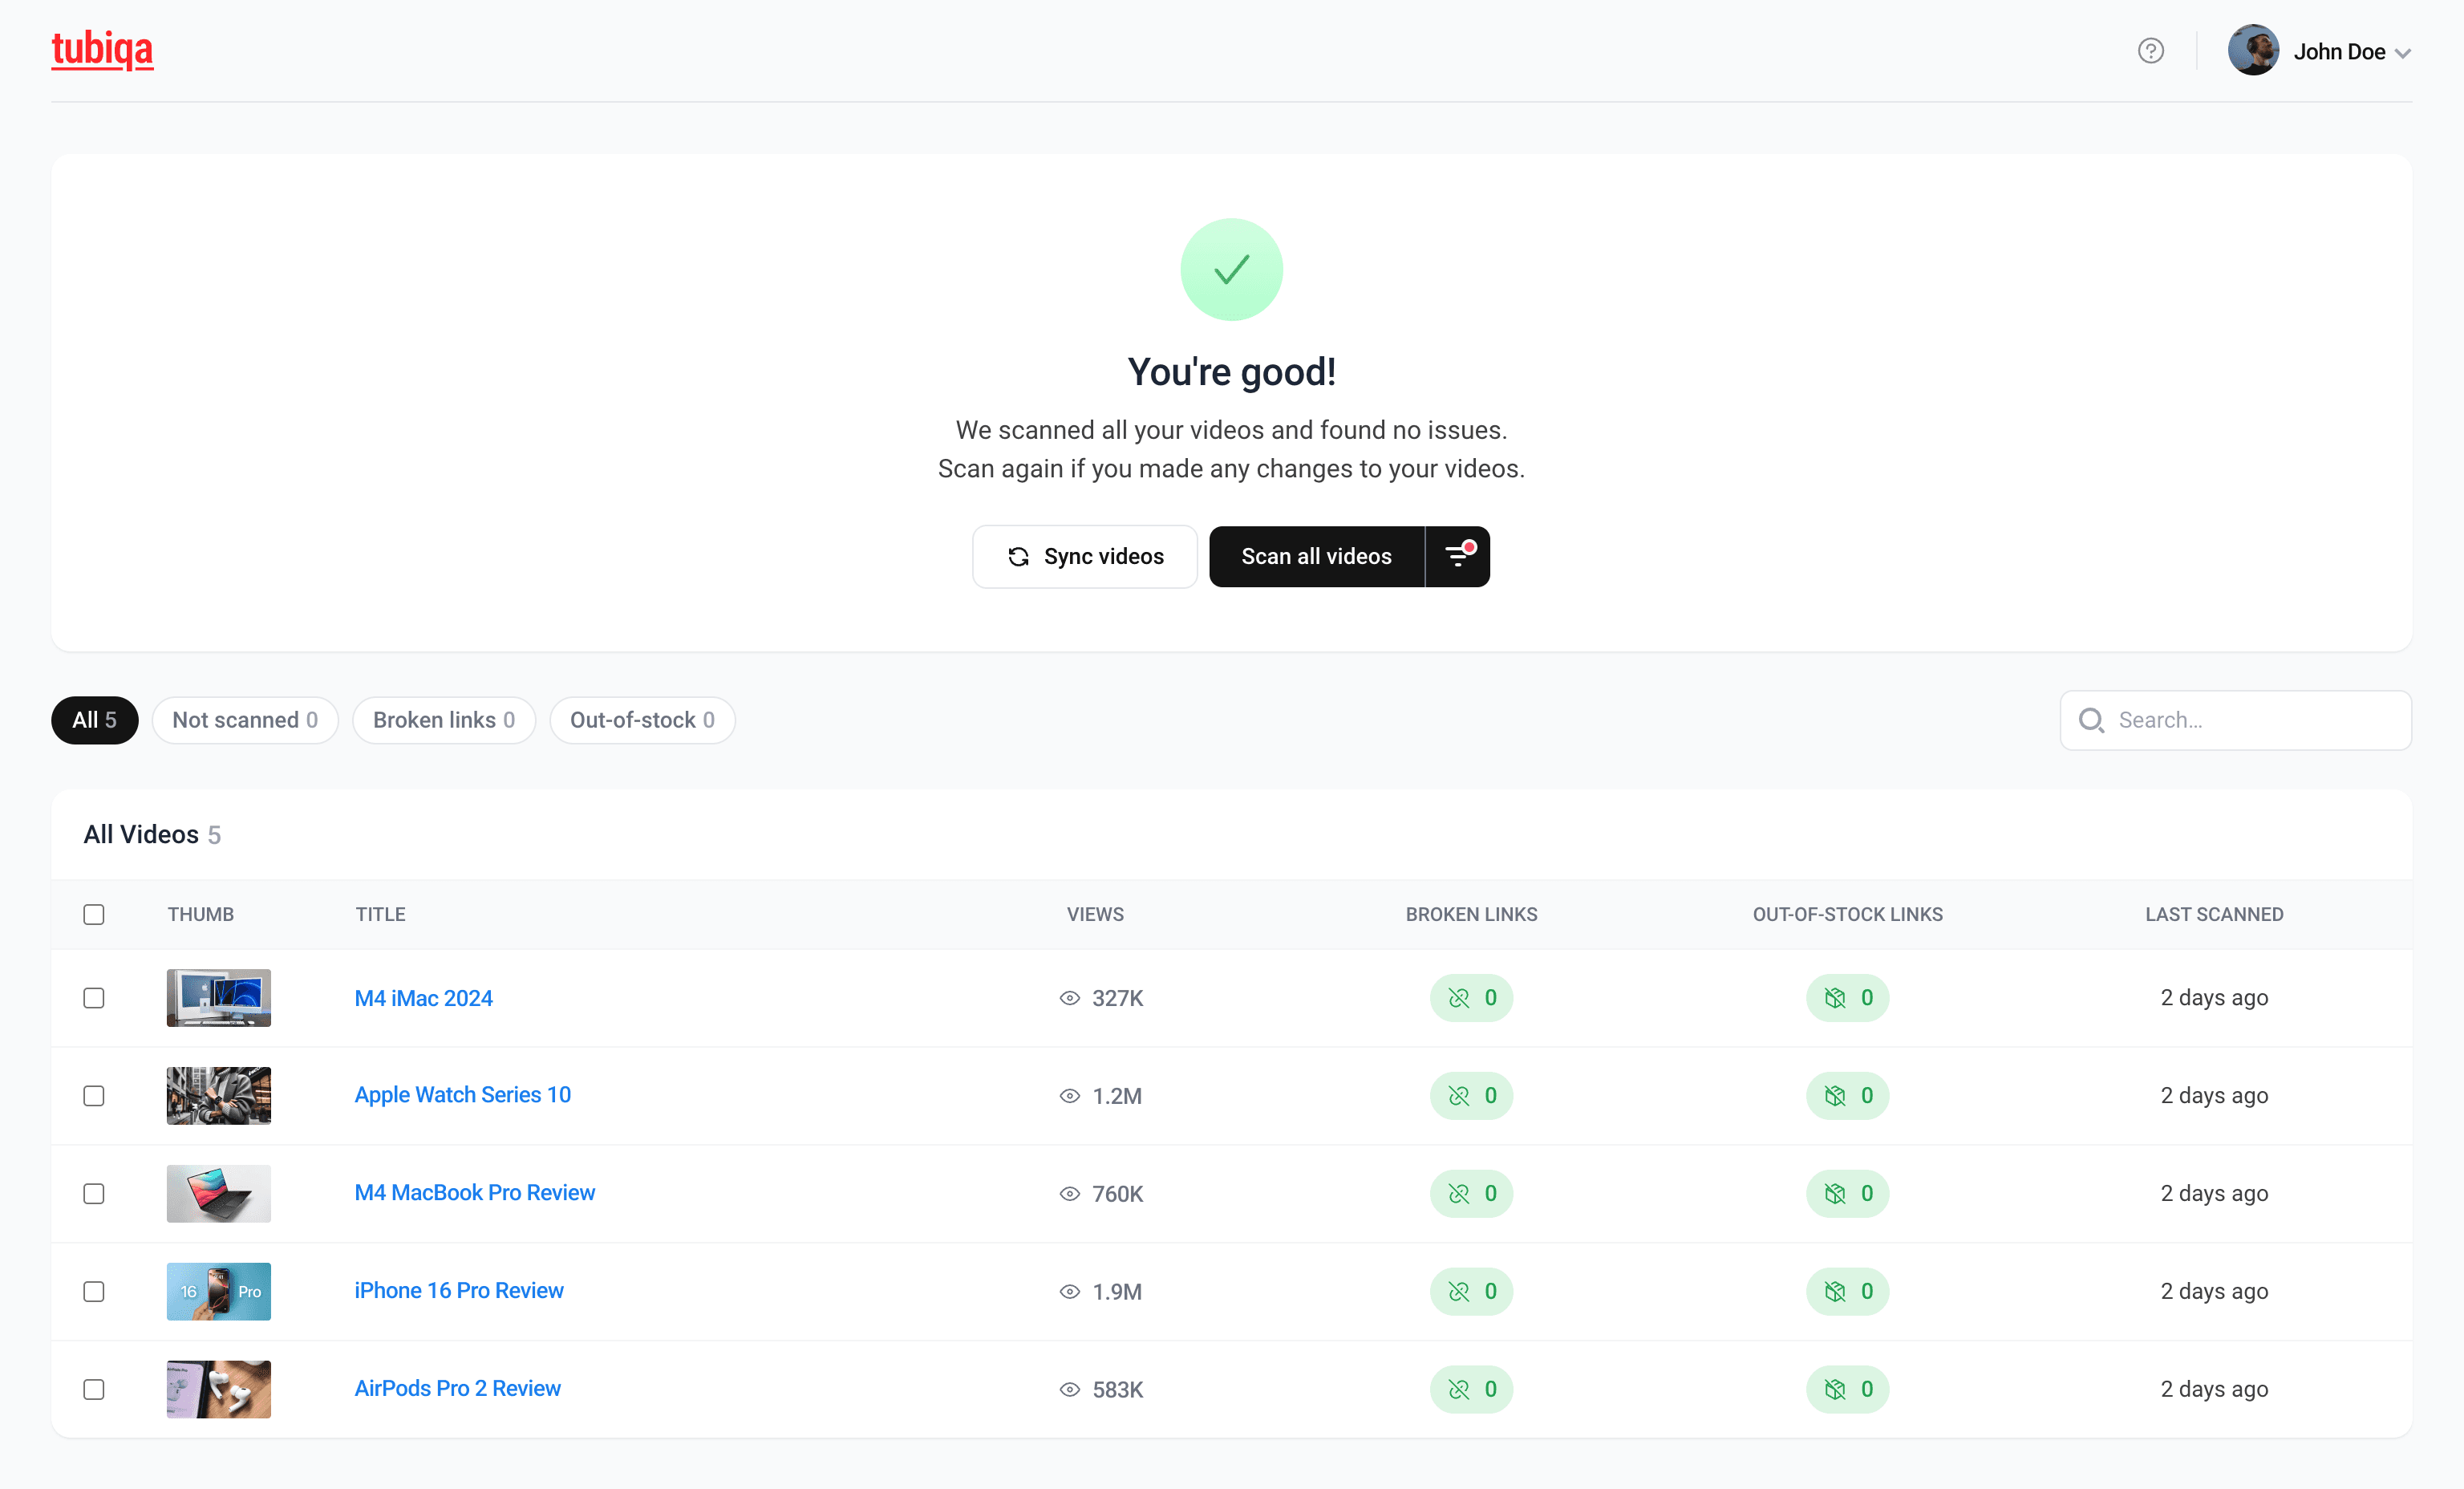Click the OUT-OF-STOCK LINKS column header
2464x1489 pixels.
[1848, 915]
